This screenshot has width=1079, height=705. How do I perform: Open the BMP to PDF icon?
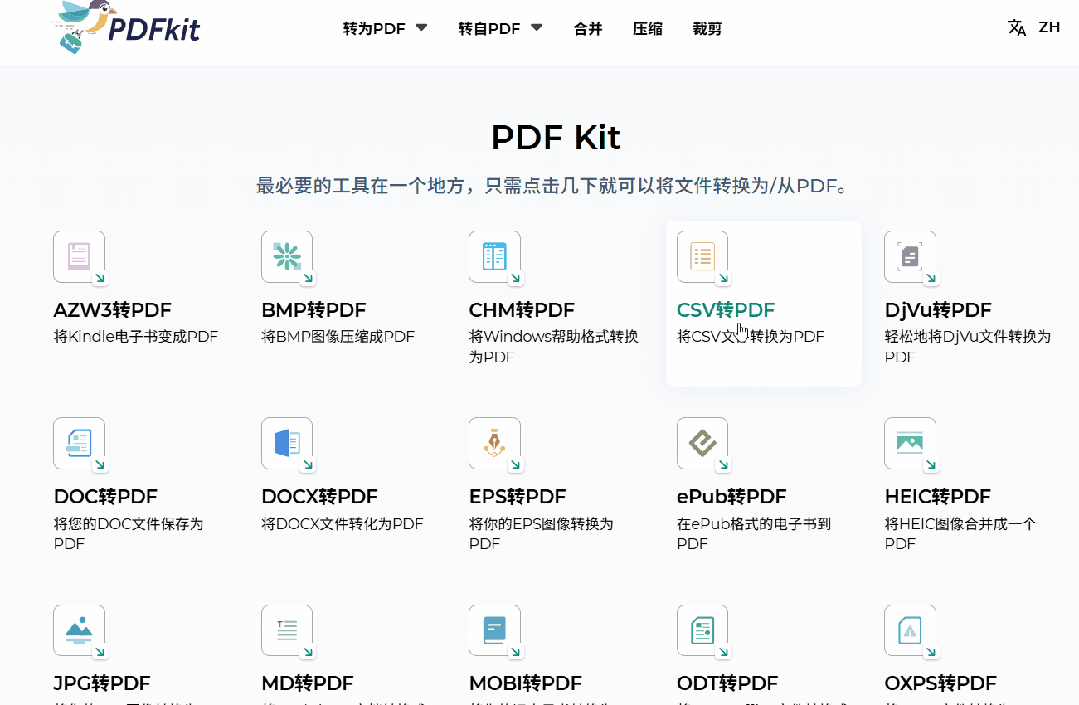(x=287, y=257)
